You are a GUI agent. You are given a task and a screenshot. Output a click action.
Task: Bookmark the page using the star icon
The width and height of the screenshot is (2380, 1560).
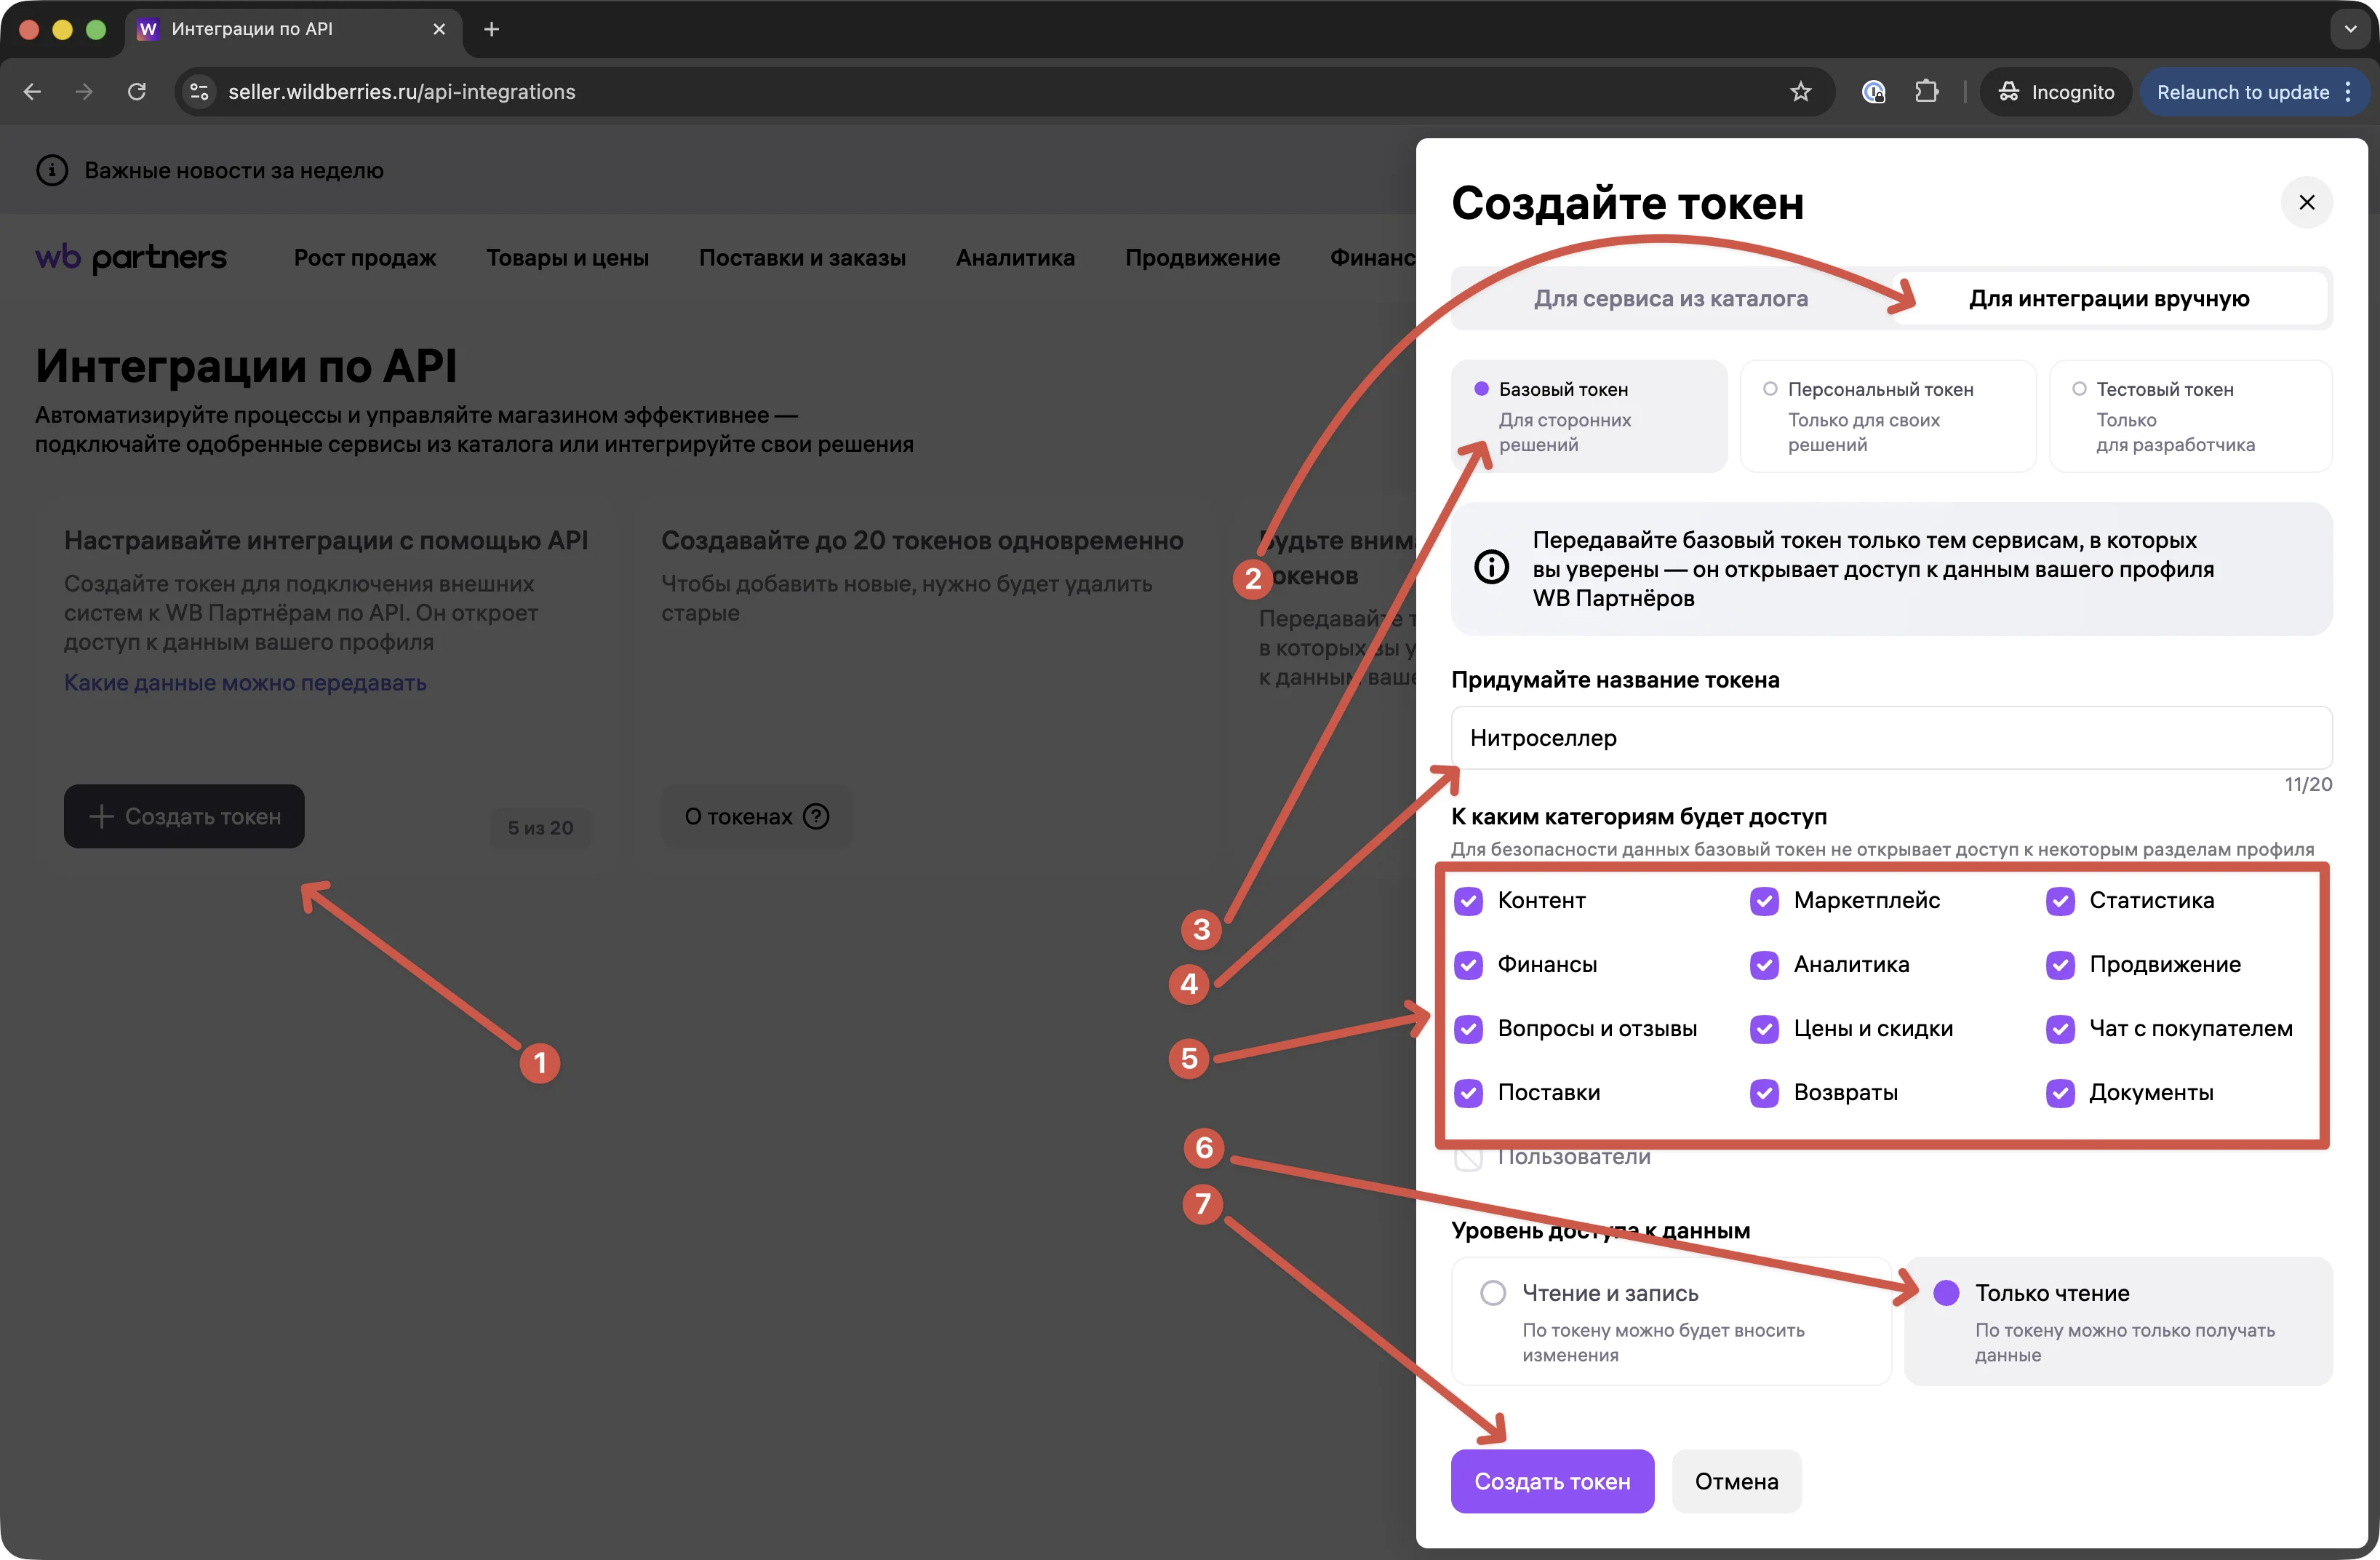pos(1800,91)
